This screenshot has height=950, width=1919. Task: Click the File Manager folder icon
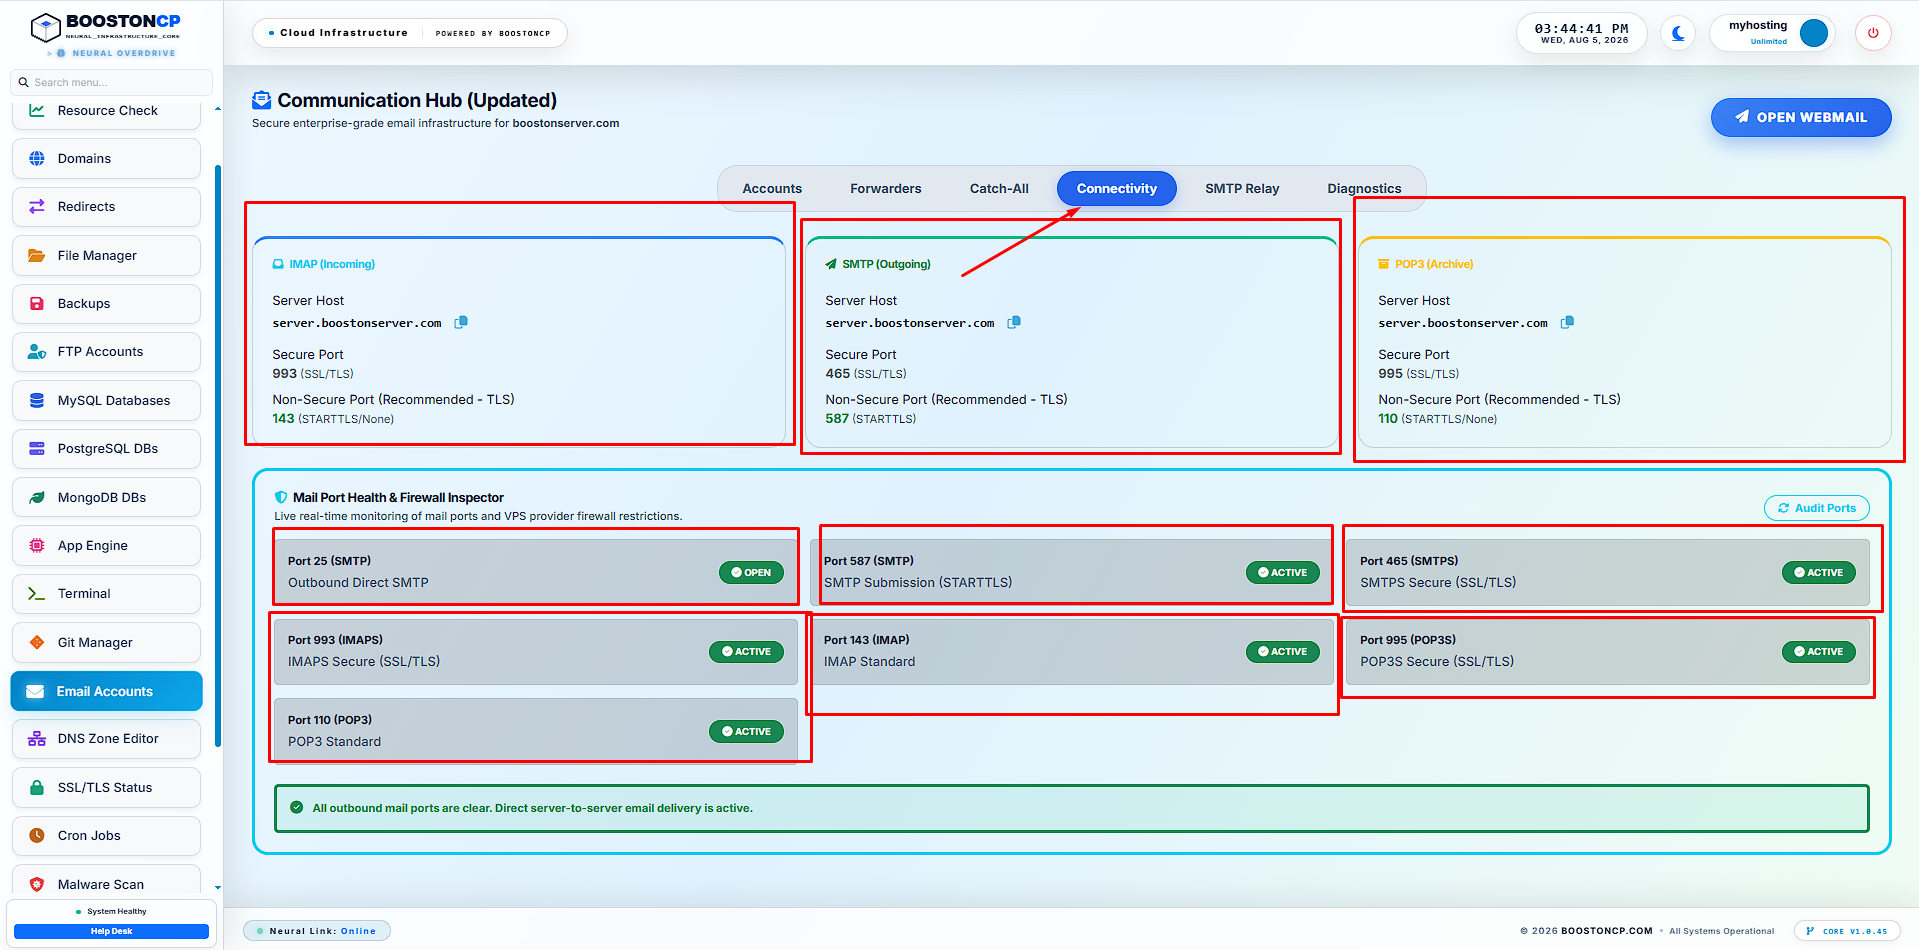click(x=37, y=255)
